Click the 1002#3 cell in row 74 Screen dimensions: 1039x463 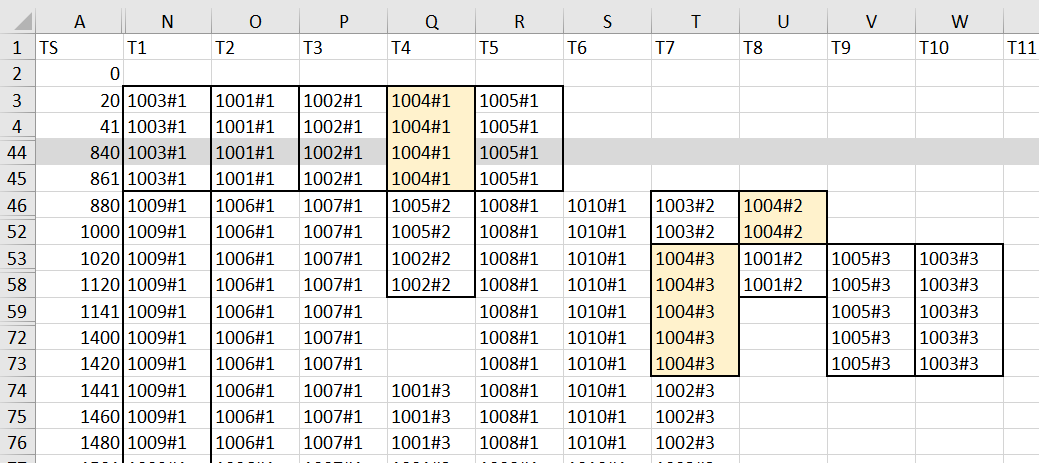[x=695, y=389]
